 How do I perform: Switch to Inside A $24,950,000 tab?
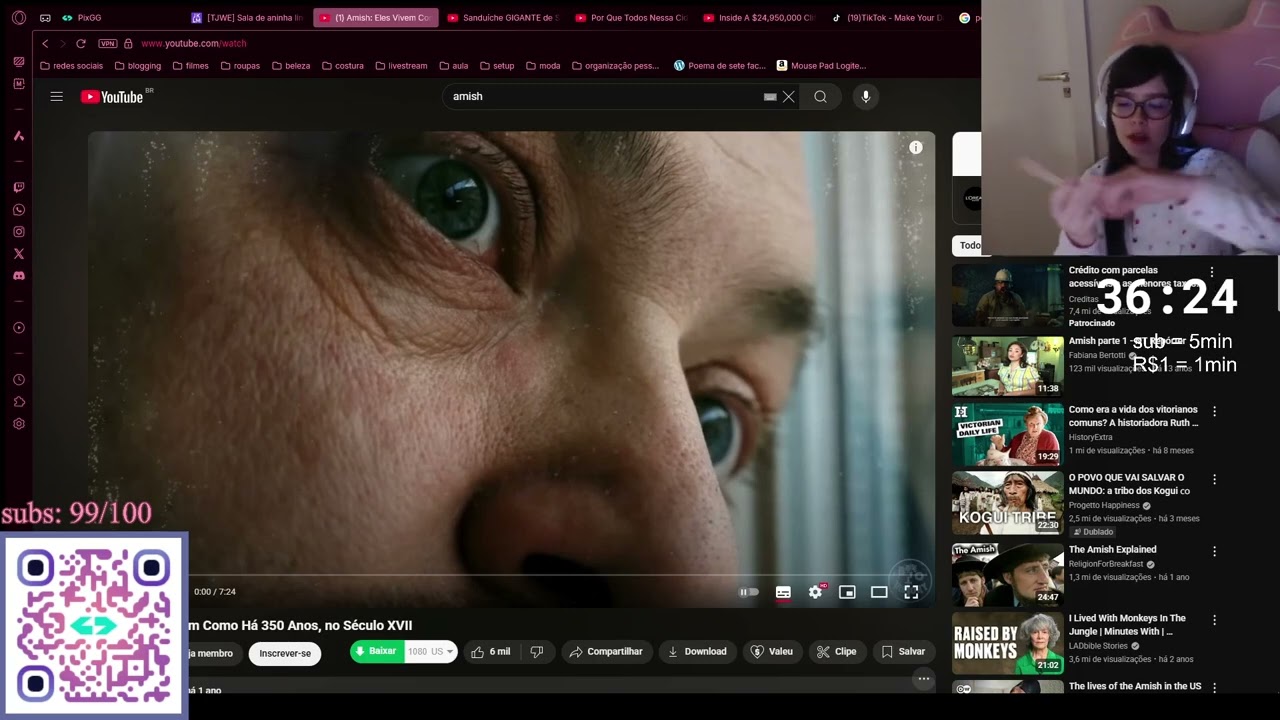(x=760, y=18)
